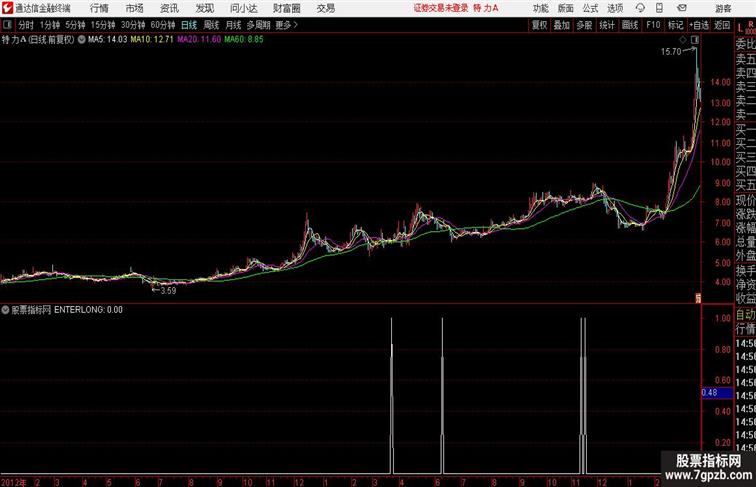Switch to 1分钟 period tab
The width and height of the screenshot is (756, 487).
point(50,25)
